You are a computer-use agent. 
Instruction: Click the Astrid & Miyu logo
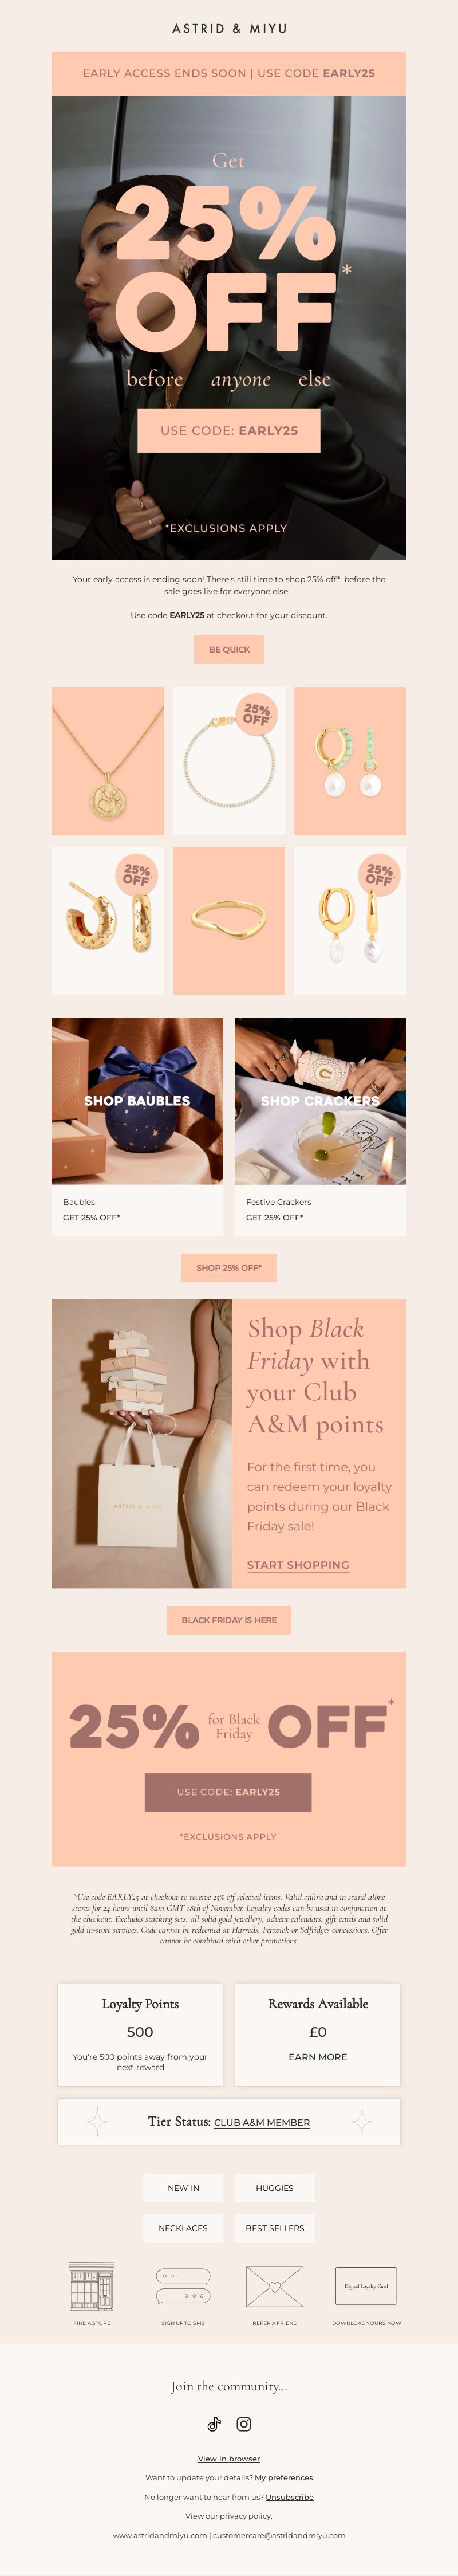(x=229, y=29)
